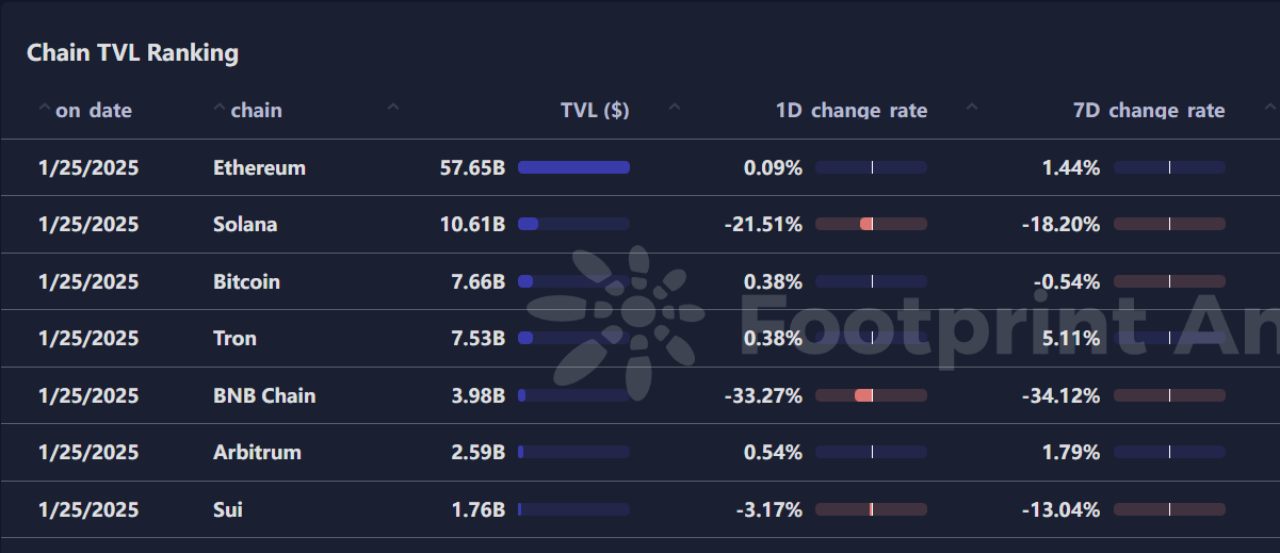This screenshot has width=1280, height=553.
Task: Click the sort arrow beside "on date" header
Action: click(x=44, y=106)
